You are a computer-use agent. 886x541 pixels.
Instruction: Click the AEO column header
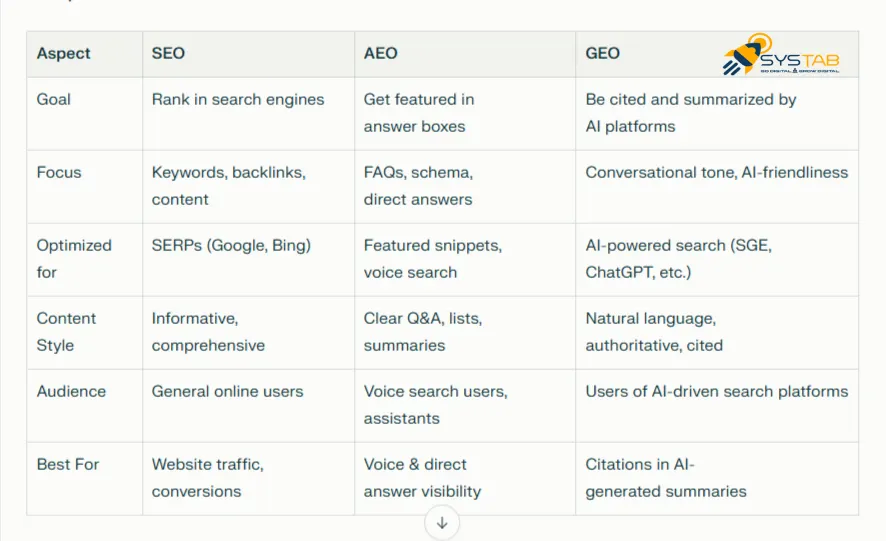tap(381, 53)
